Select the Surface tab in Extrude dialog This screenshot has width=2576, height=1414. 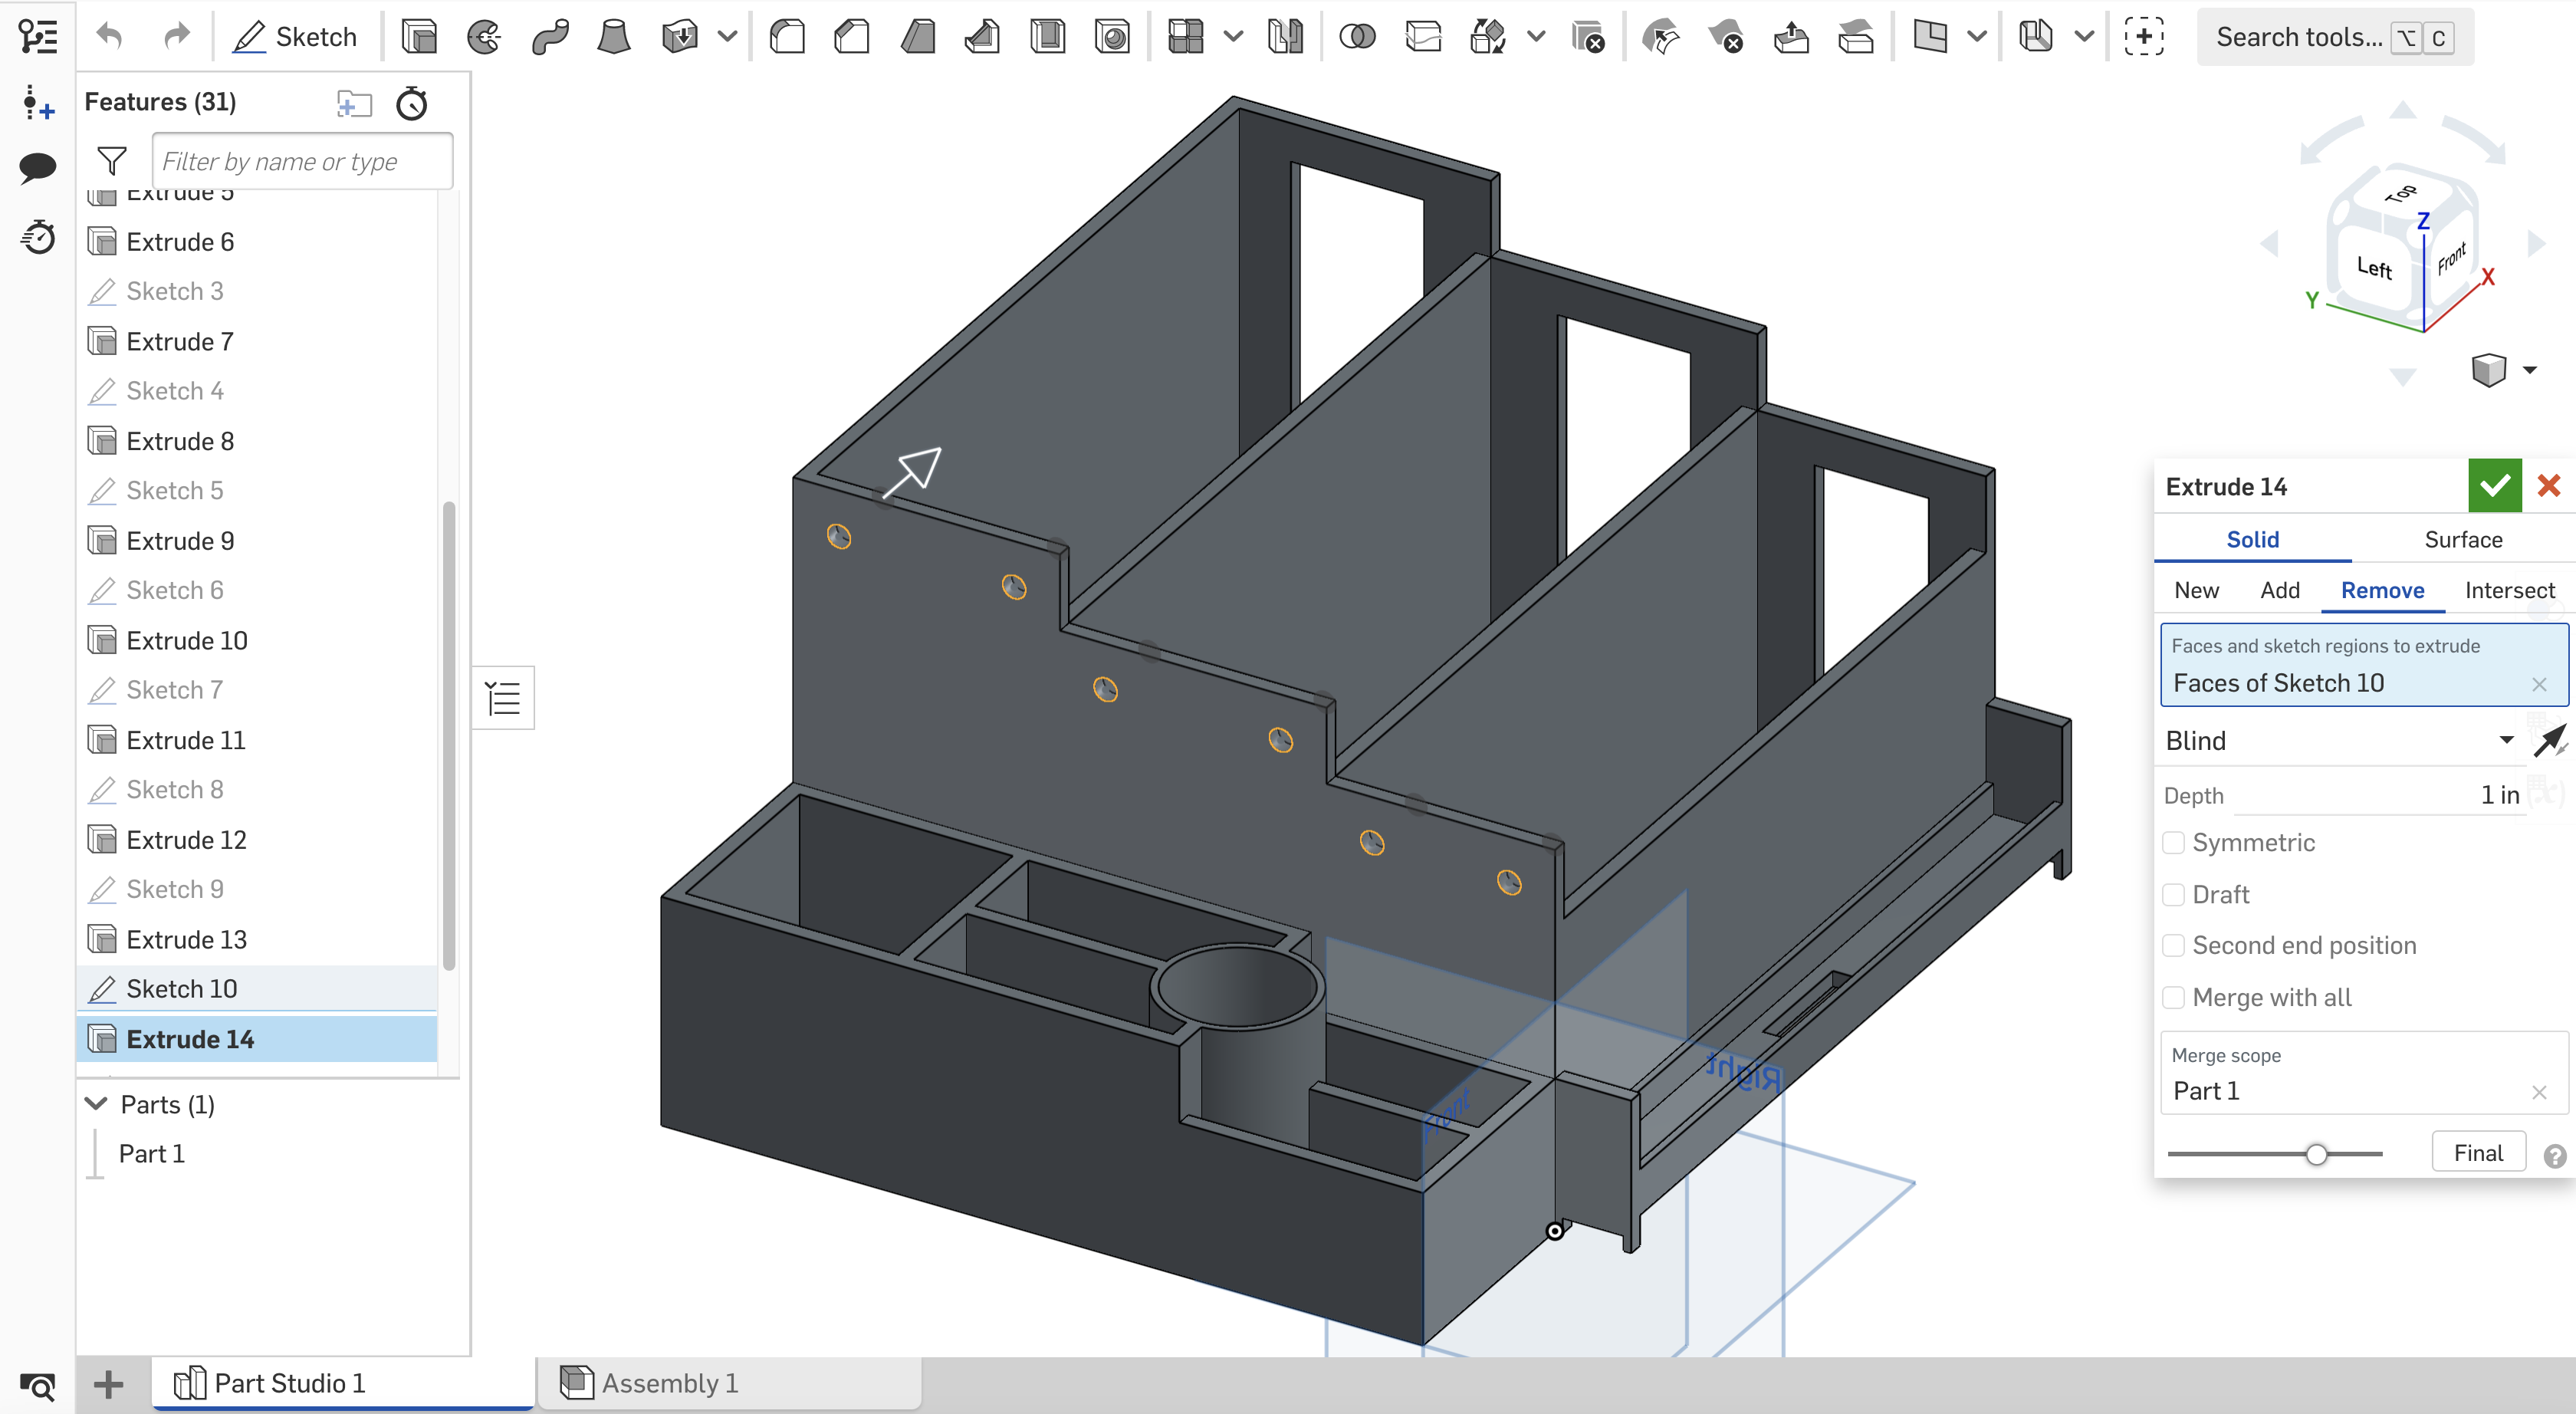(x=2461, y=539)
